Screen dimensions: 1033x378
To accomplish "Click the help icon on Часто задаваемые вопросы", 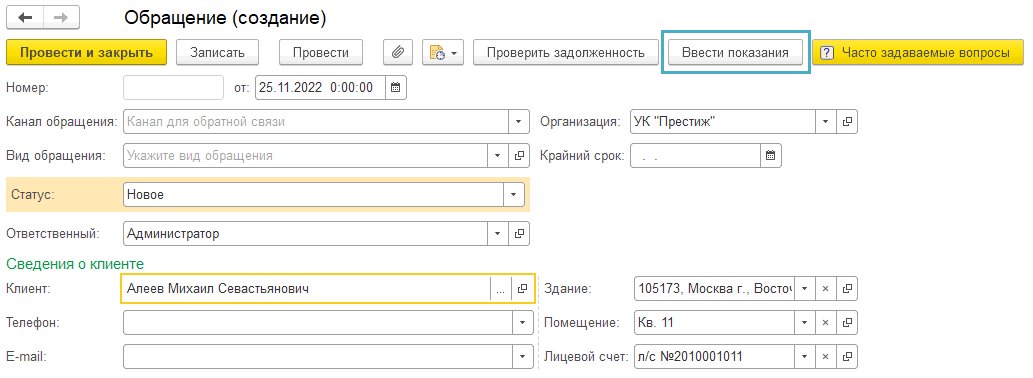I will [x=827, y=53].
